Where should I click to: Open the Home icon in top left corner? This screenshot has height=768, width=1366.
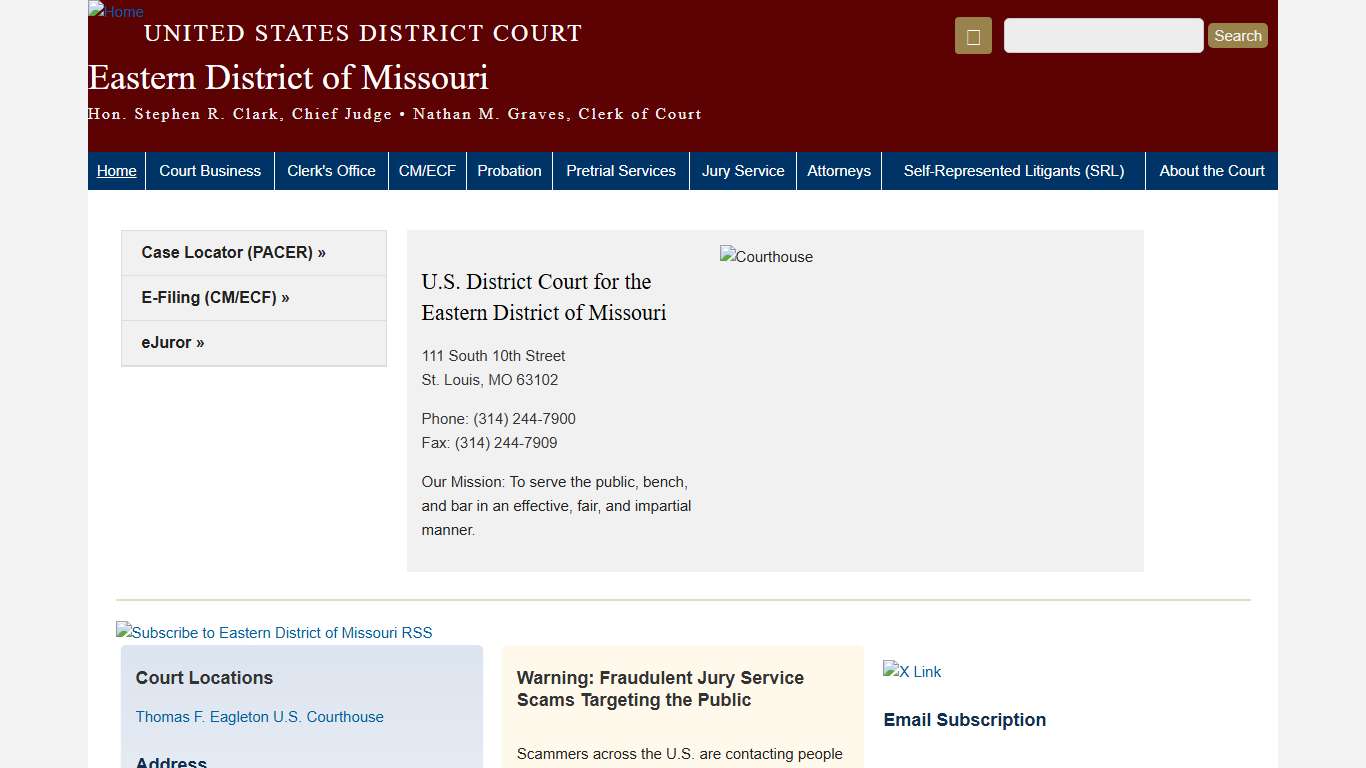tap(115, 12)
